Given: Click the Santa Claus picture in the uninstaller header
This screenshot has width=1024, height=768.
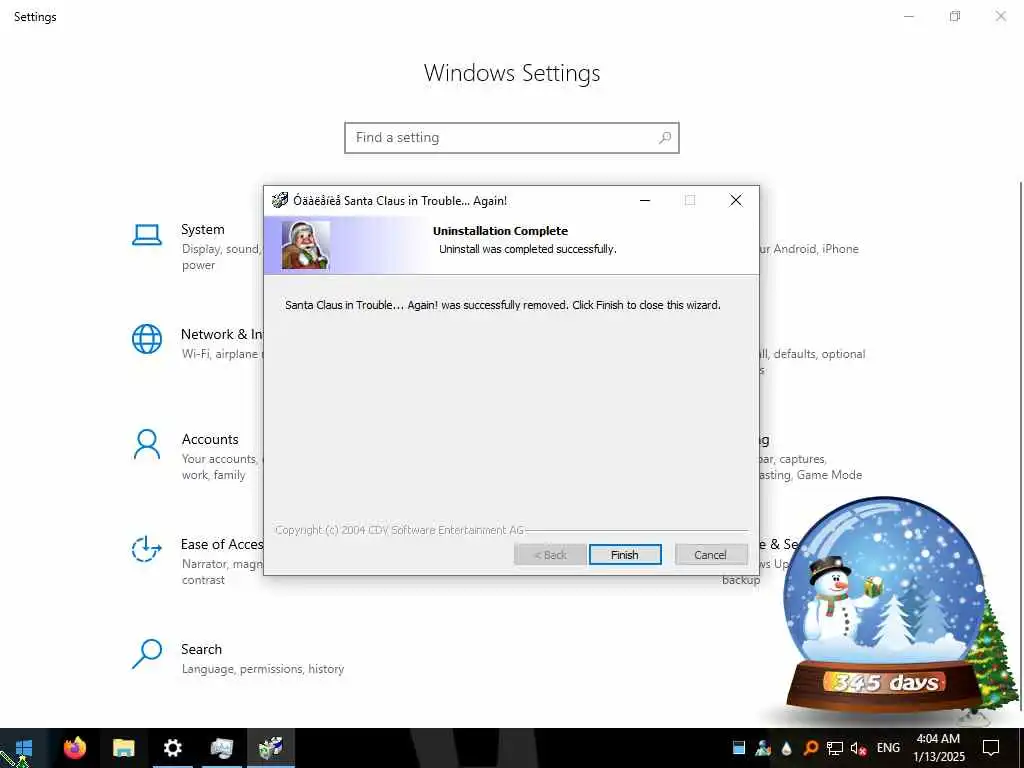Looking at the screenshot, I should tap(306, 245).
